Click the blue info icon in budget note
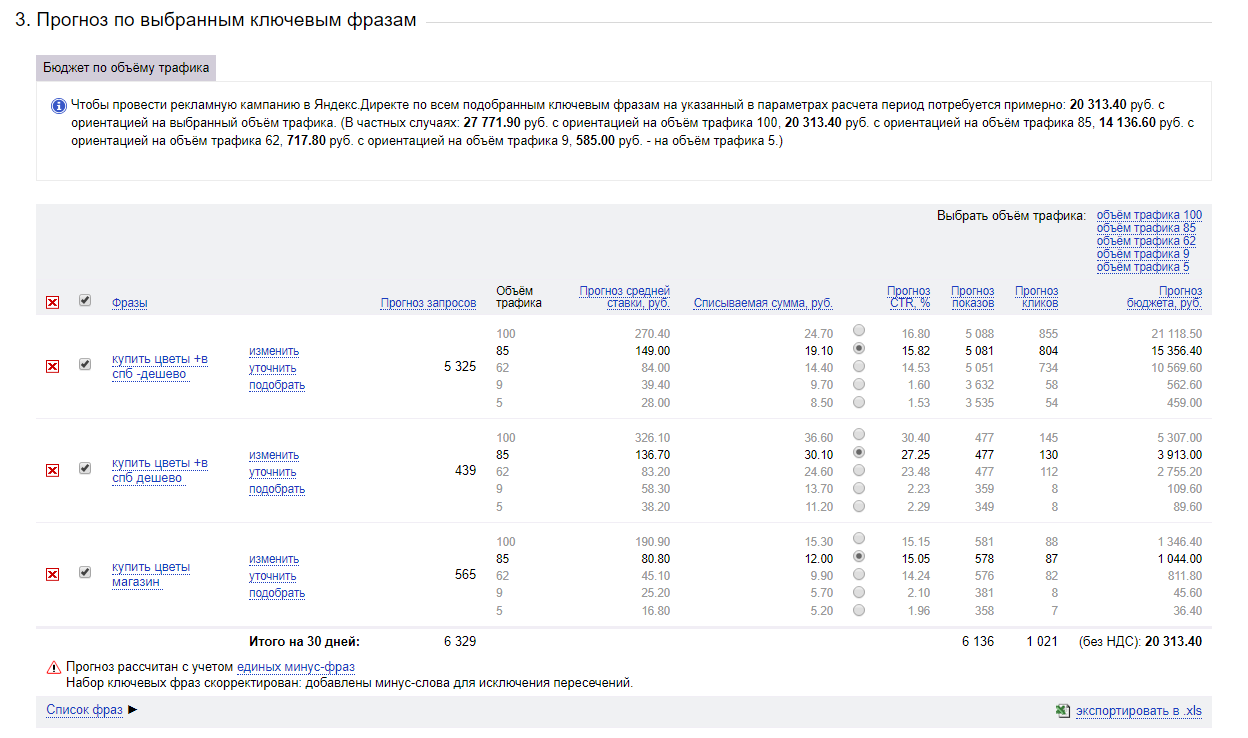The width and height of the screenshot is (1248, 738). tap(58, 105)
